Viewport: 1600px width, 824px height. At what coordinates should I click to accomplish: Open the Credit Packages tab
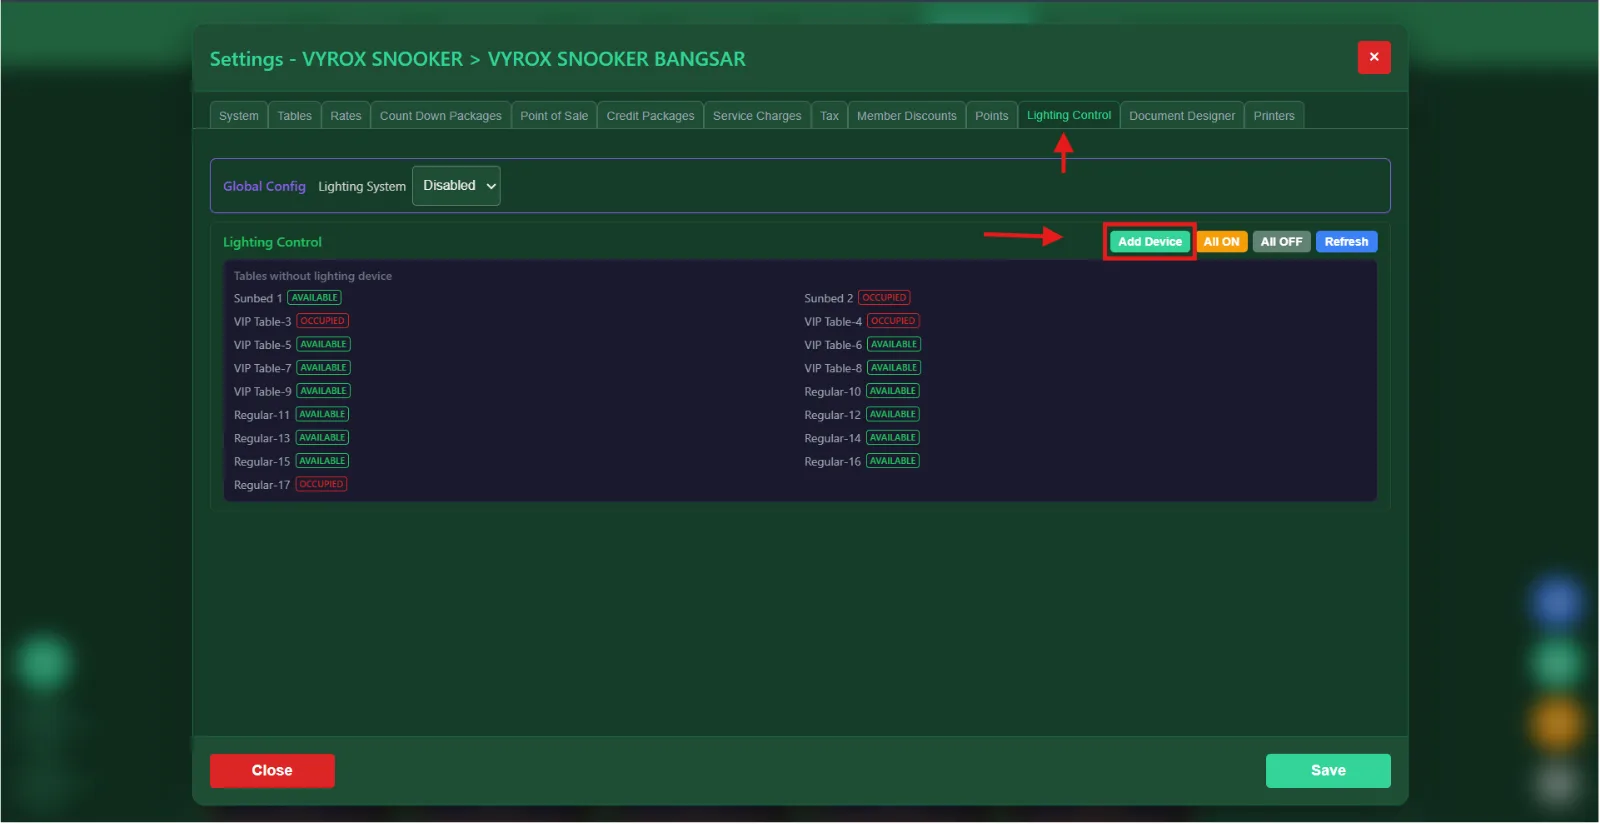coord(651,116)
